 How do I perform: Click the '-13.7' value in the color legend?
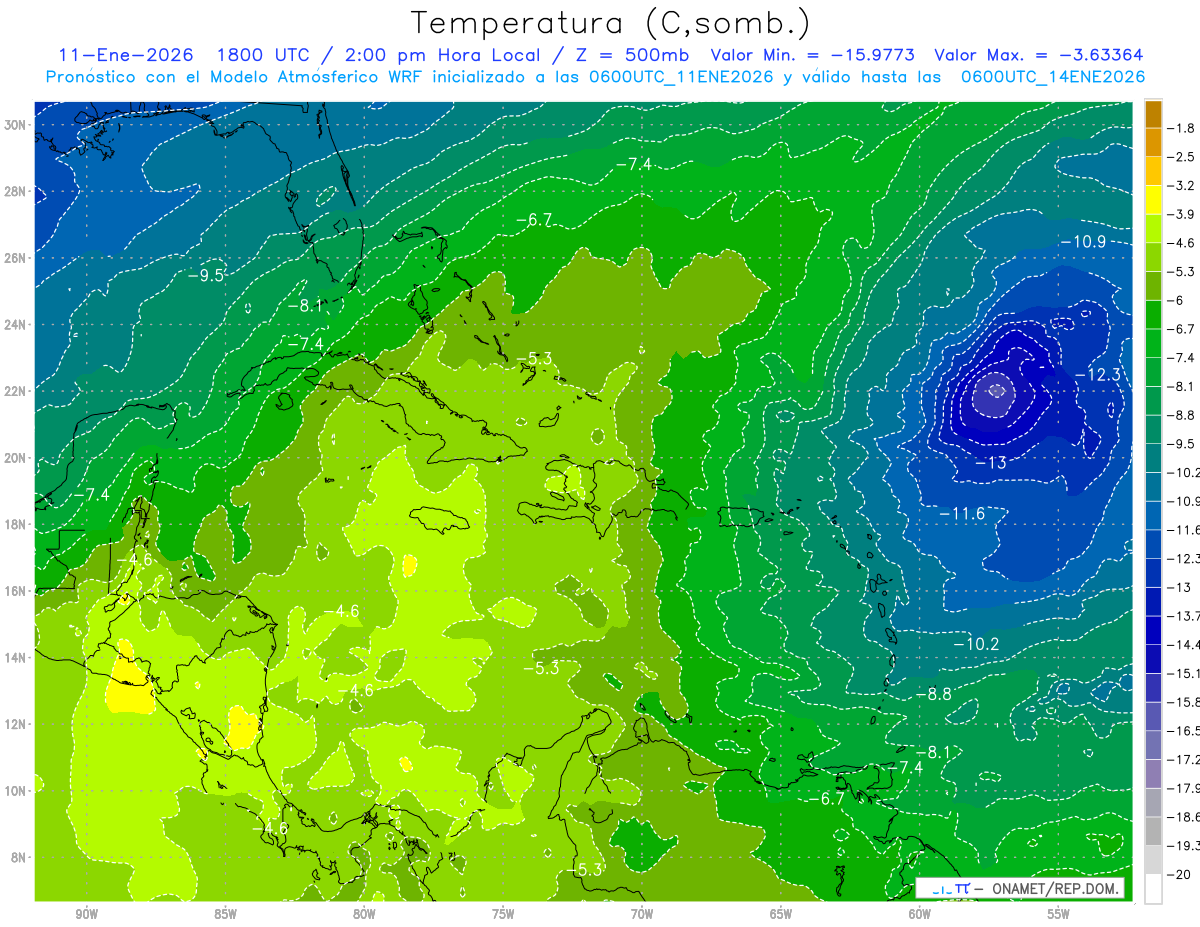tap(1184, 616)
